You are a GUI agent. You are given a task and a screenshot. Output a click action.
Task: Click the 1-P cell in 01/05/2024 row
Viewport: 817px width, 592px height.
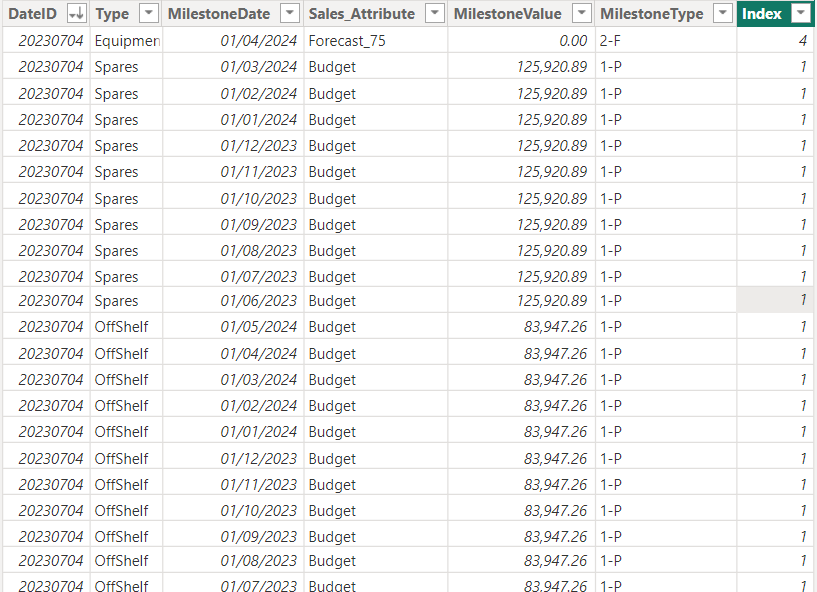click(x=666, y=327)
